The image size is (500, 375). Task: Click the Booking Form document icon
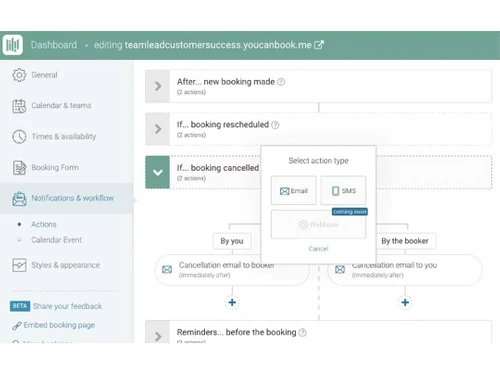point(19,168)
